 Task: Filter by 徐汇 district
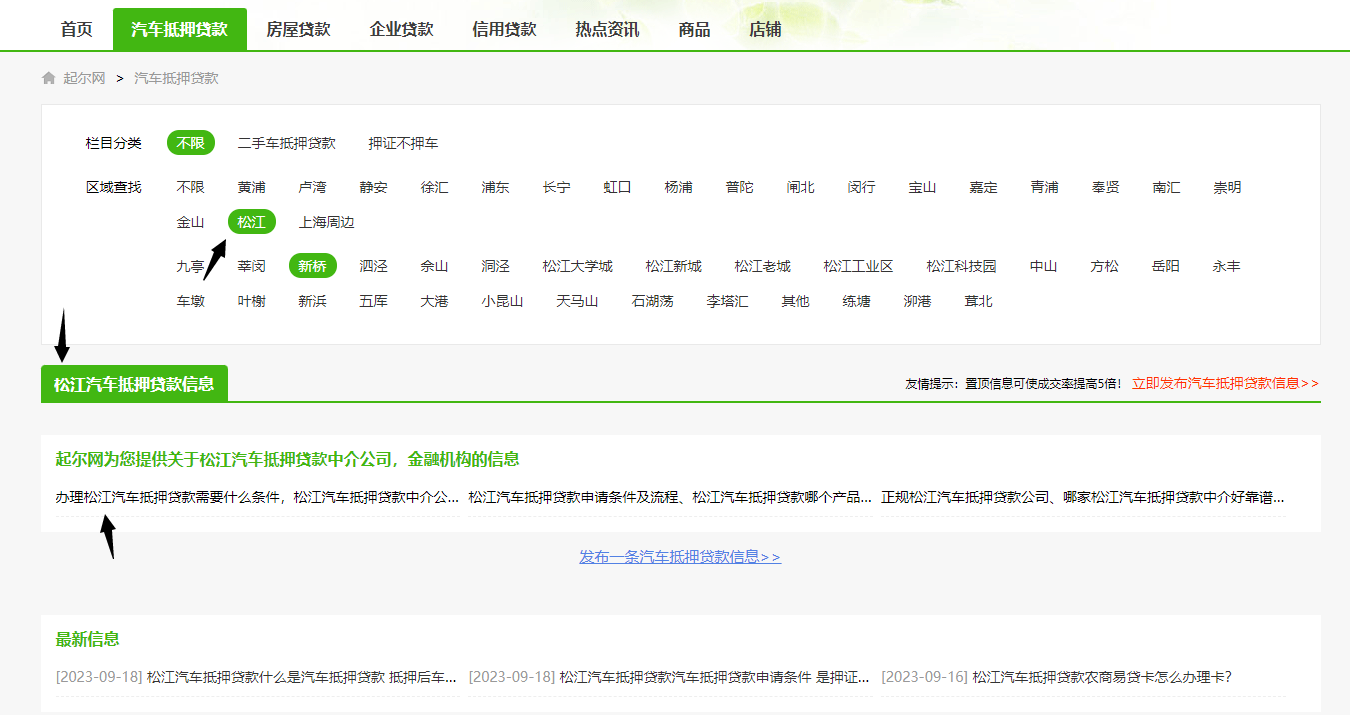tap(435, 187)
